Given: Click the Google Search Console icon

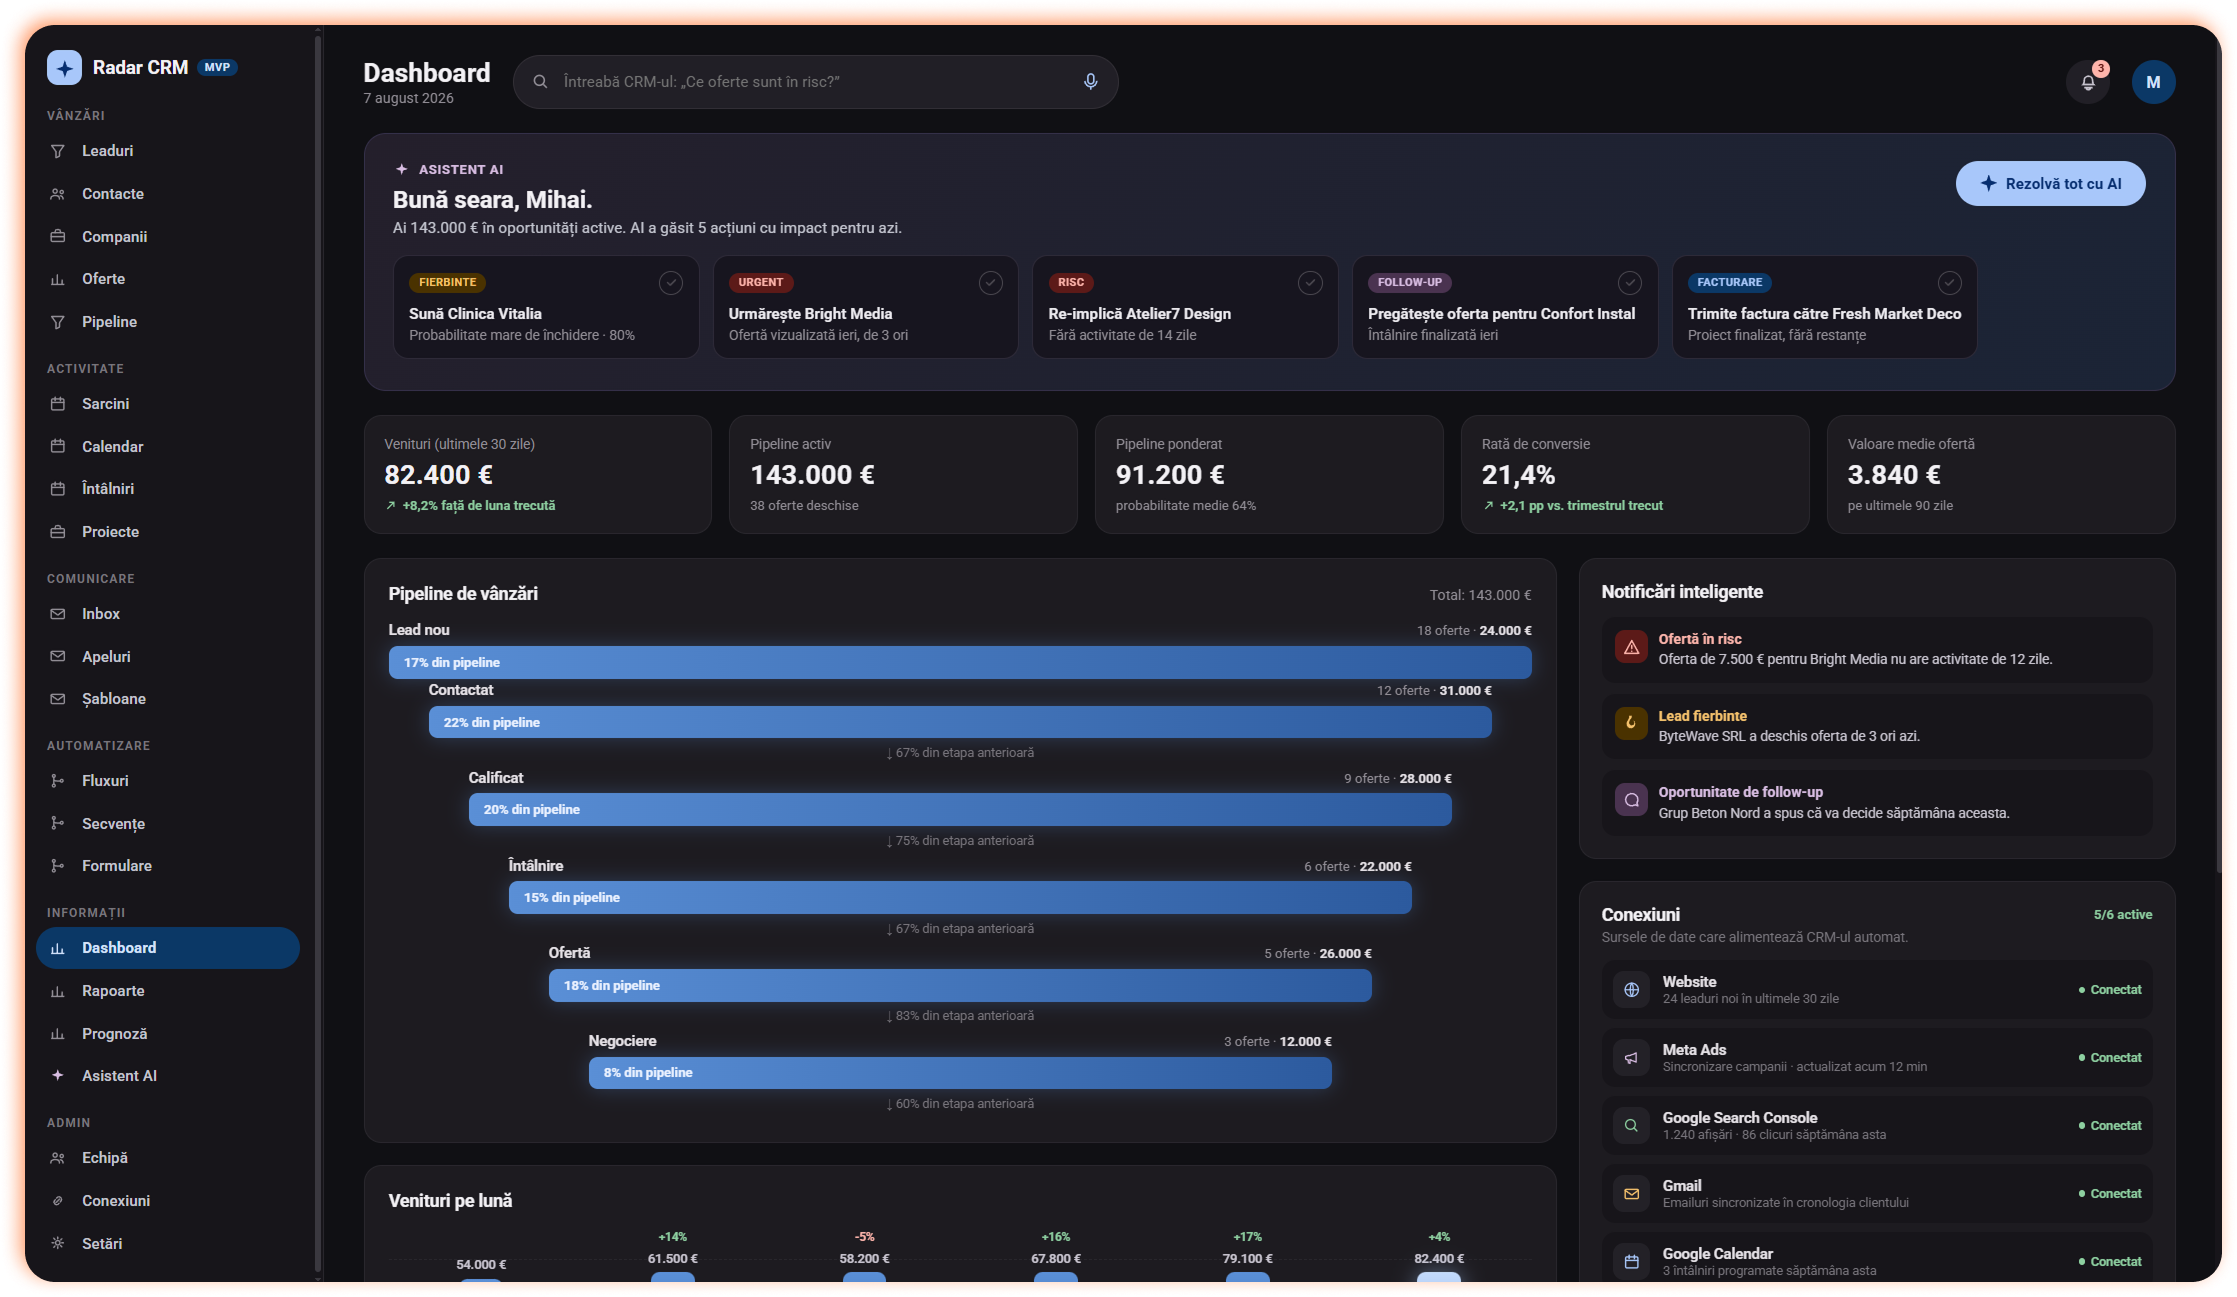Looking at the screenshot, I should [x=1631, y=1126].
